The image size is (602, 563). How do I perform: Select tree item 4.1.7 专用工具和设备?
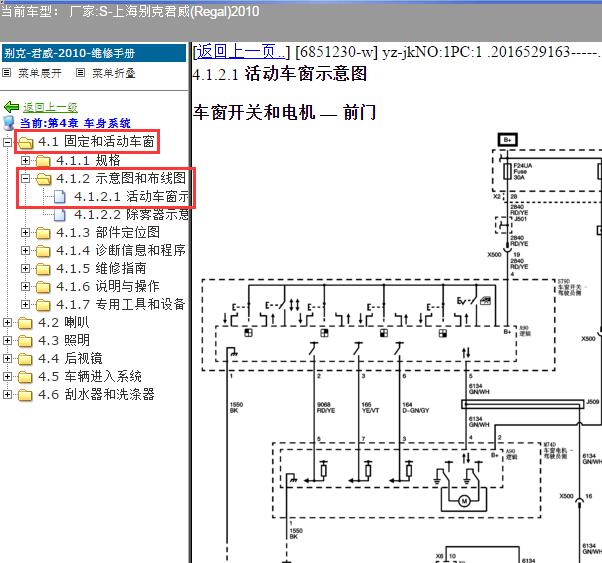pyautogui.click(x=121, y=305)
